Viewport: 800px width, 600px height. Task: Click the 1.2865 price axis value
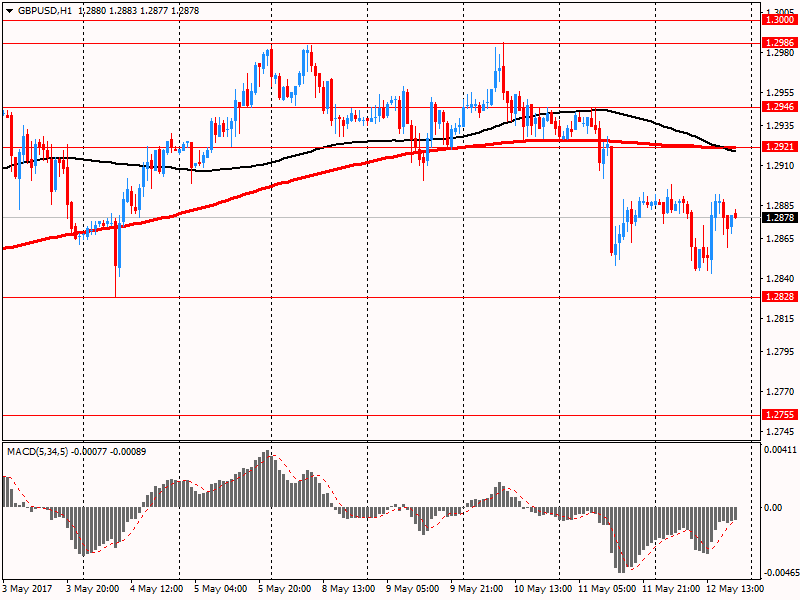point(781,238)
